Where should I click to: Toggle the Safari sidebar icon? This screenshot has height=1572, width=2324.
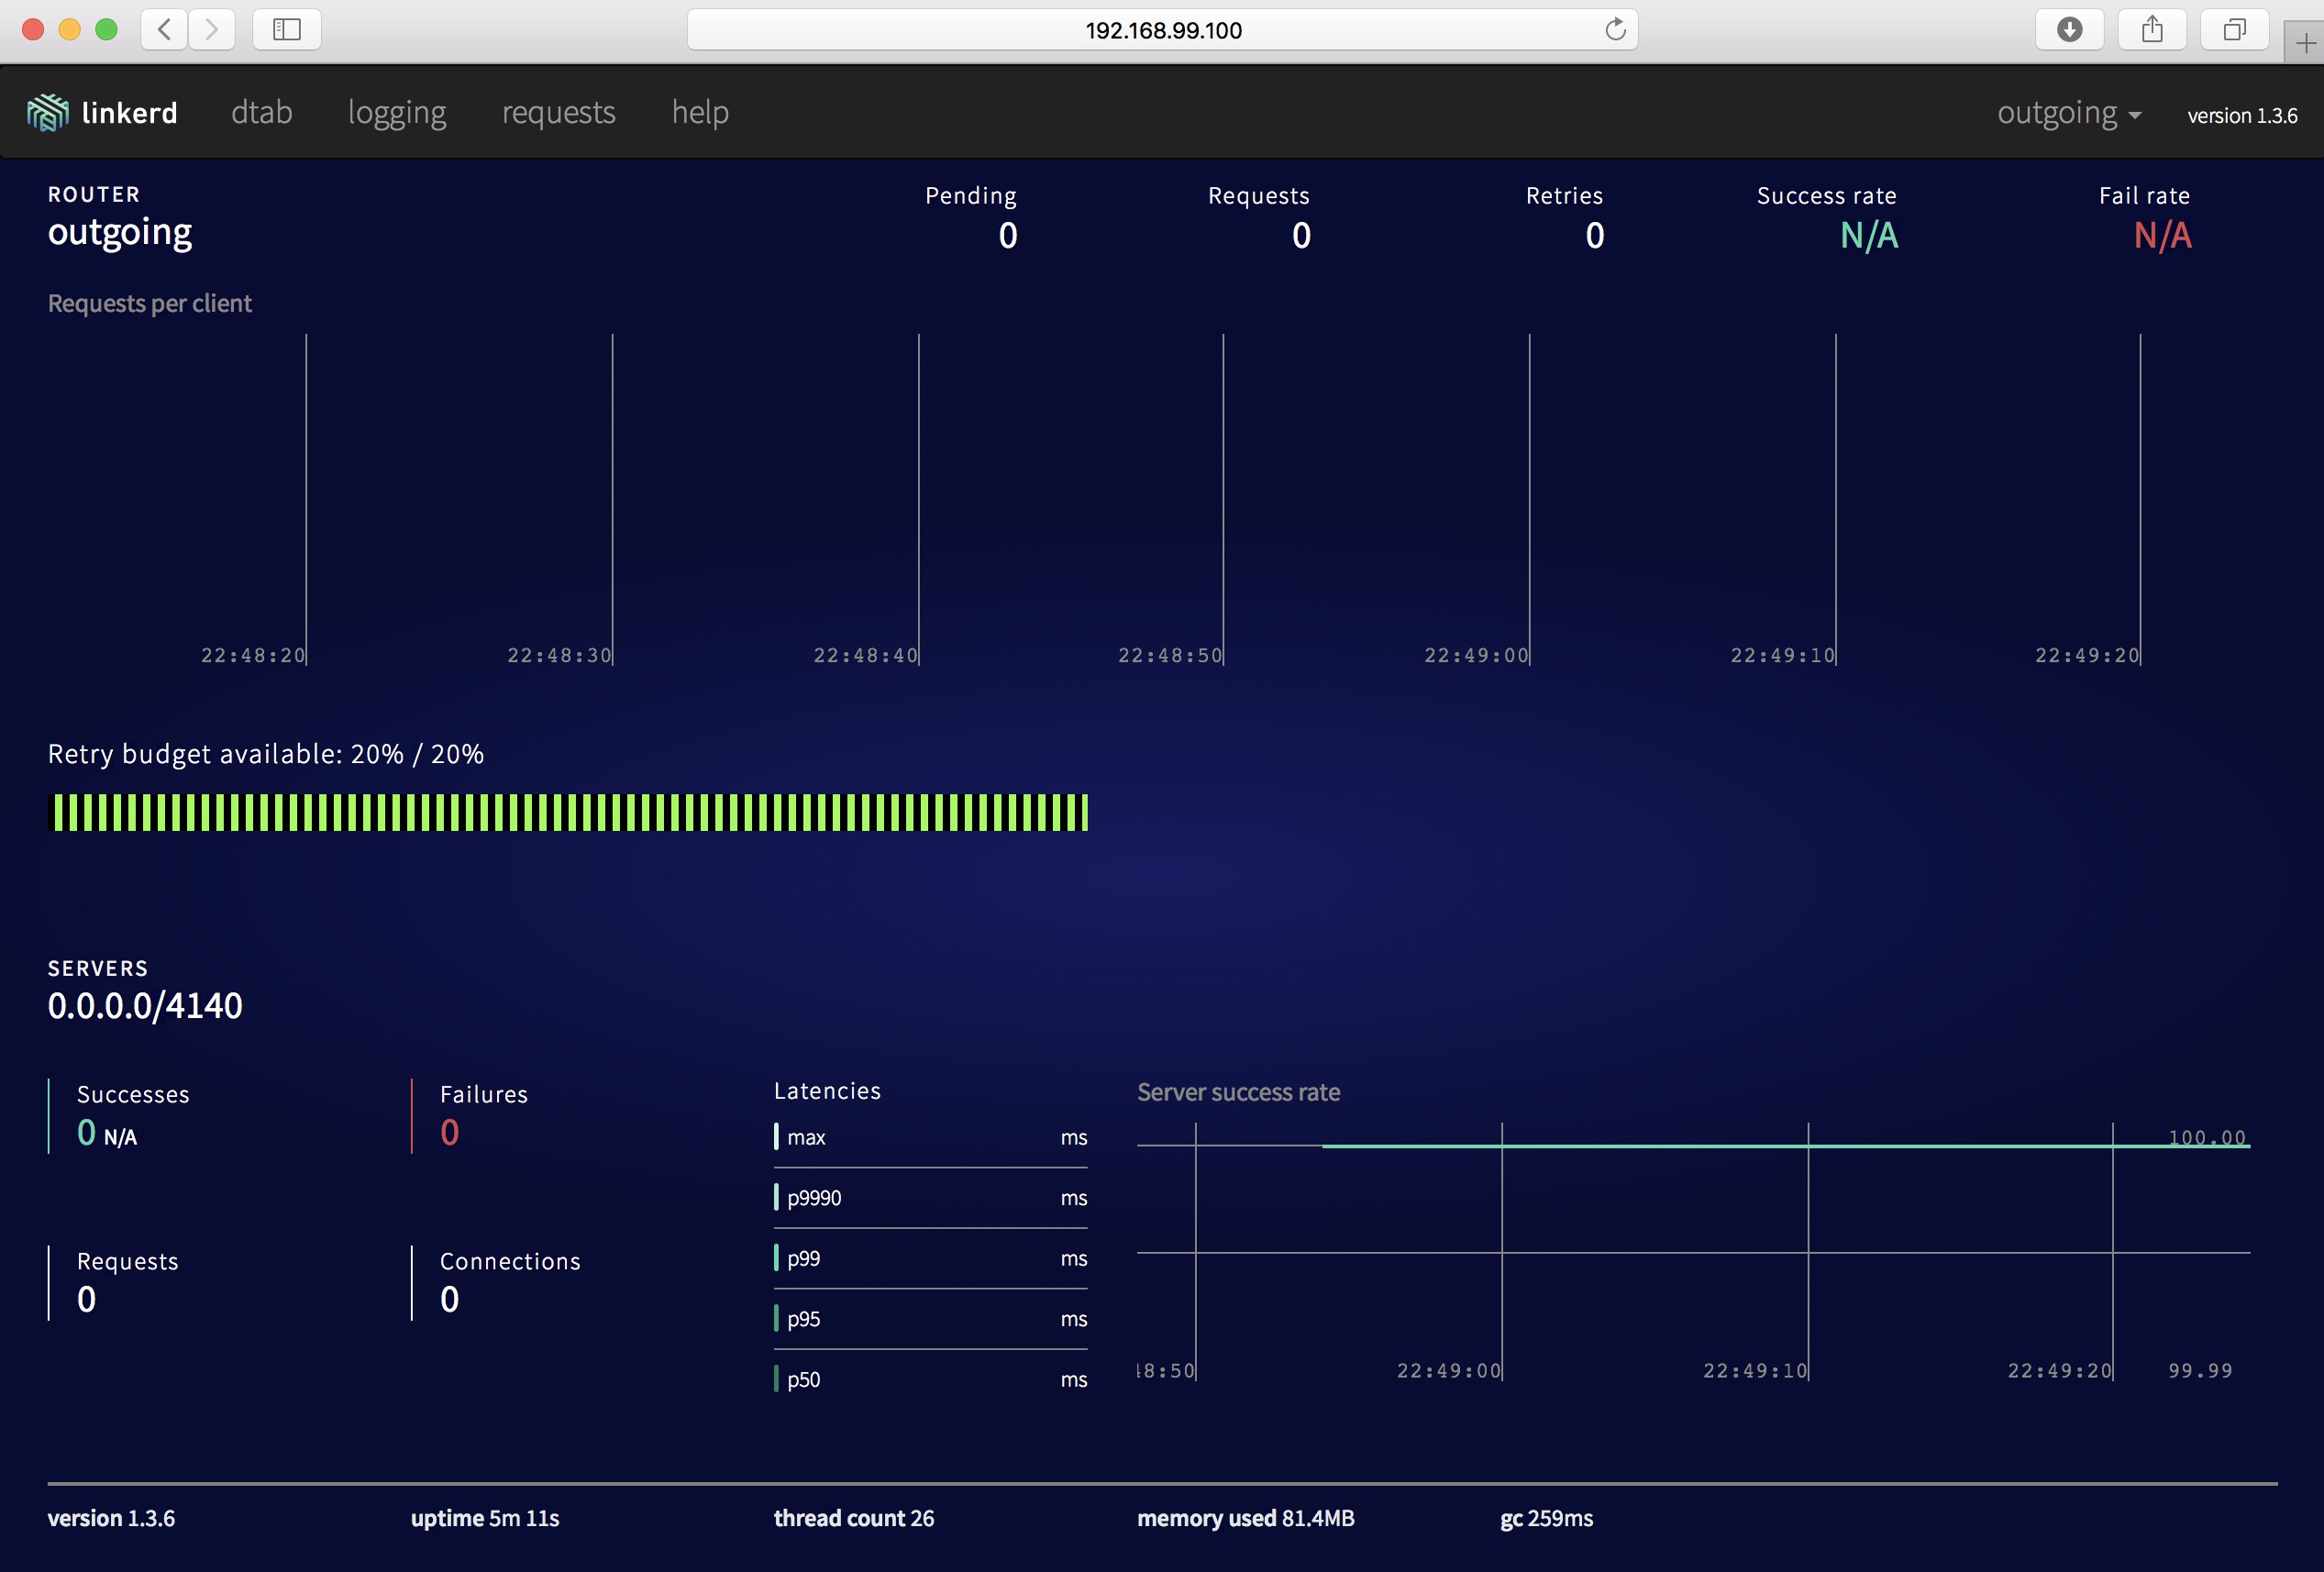pos(287,30)
